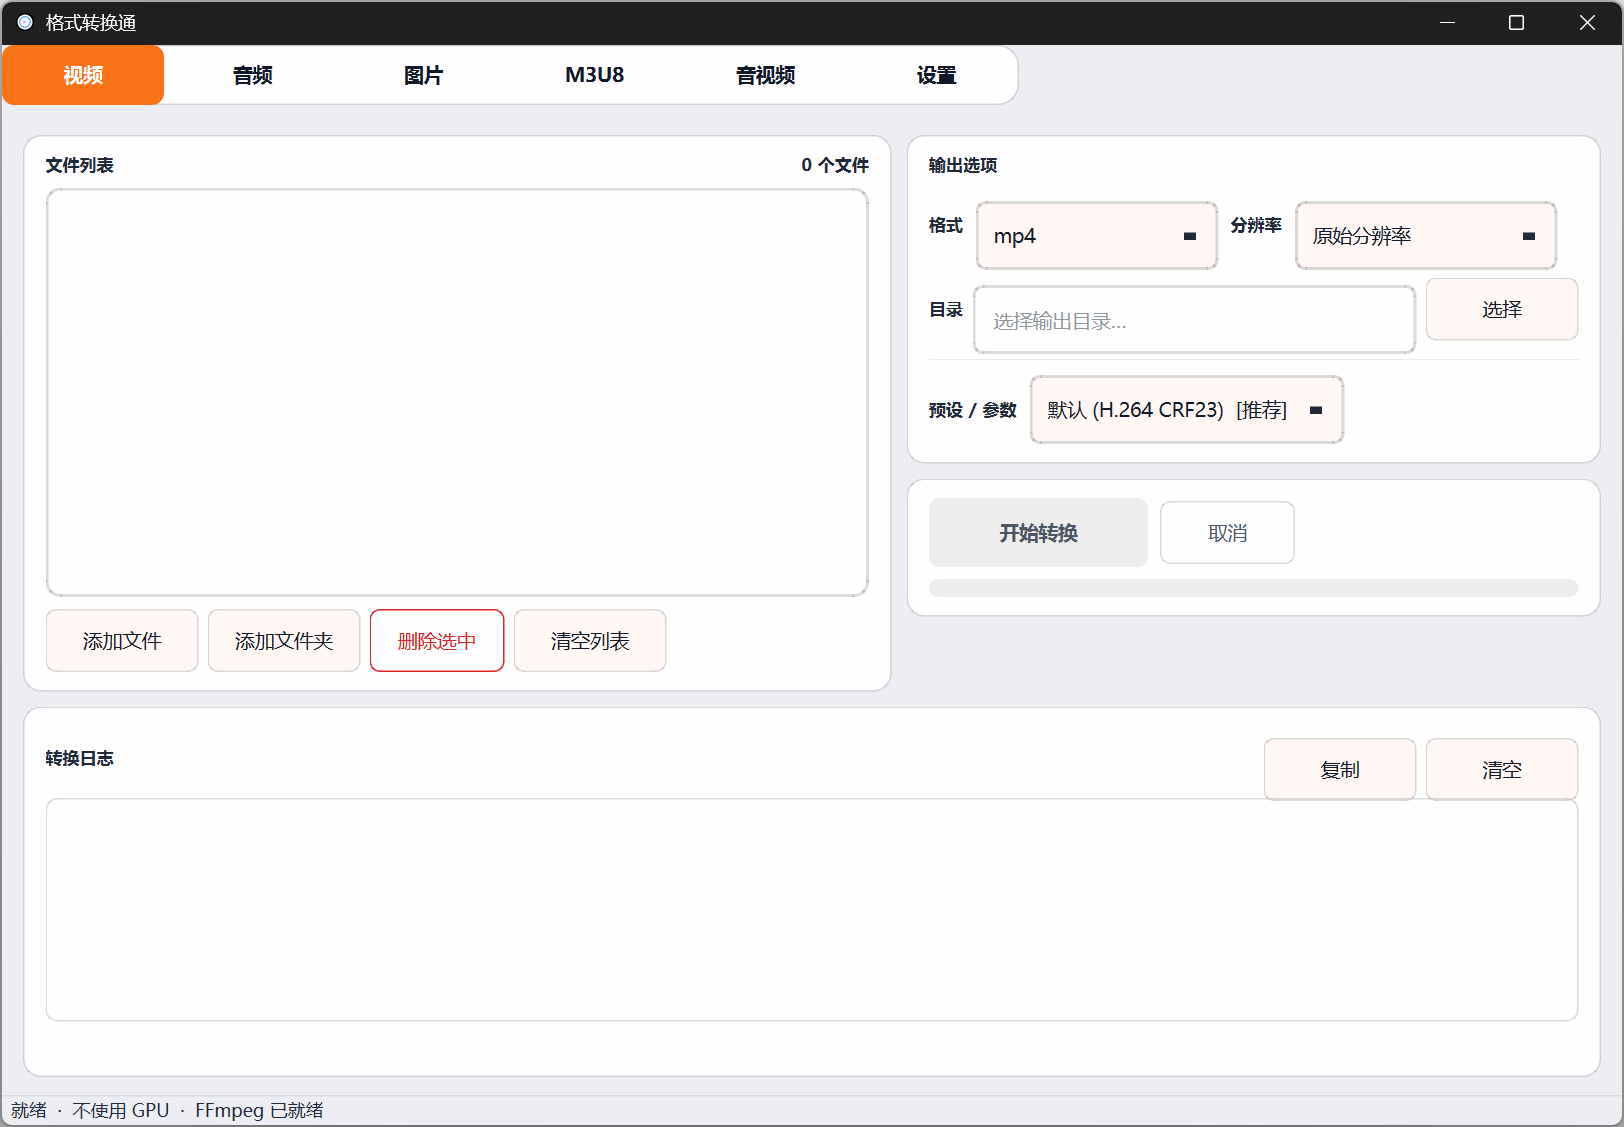
Task: Open the 格式 mp4 dropdown
Action: [1097, 236]
